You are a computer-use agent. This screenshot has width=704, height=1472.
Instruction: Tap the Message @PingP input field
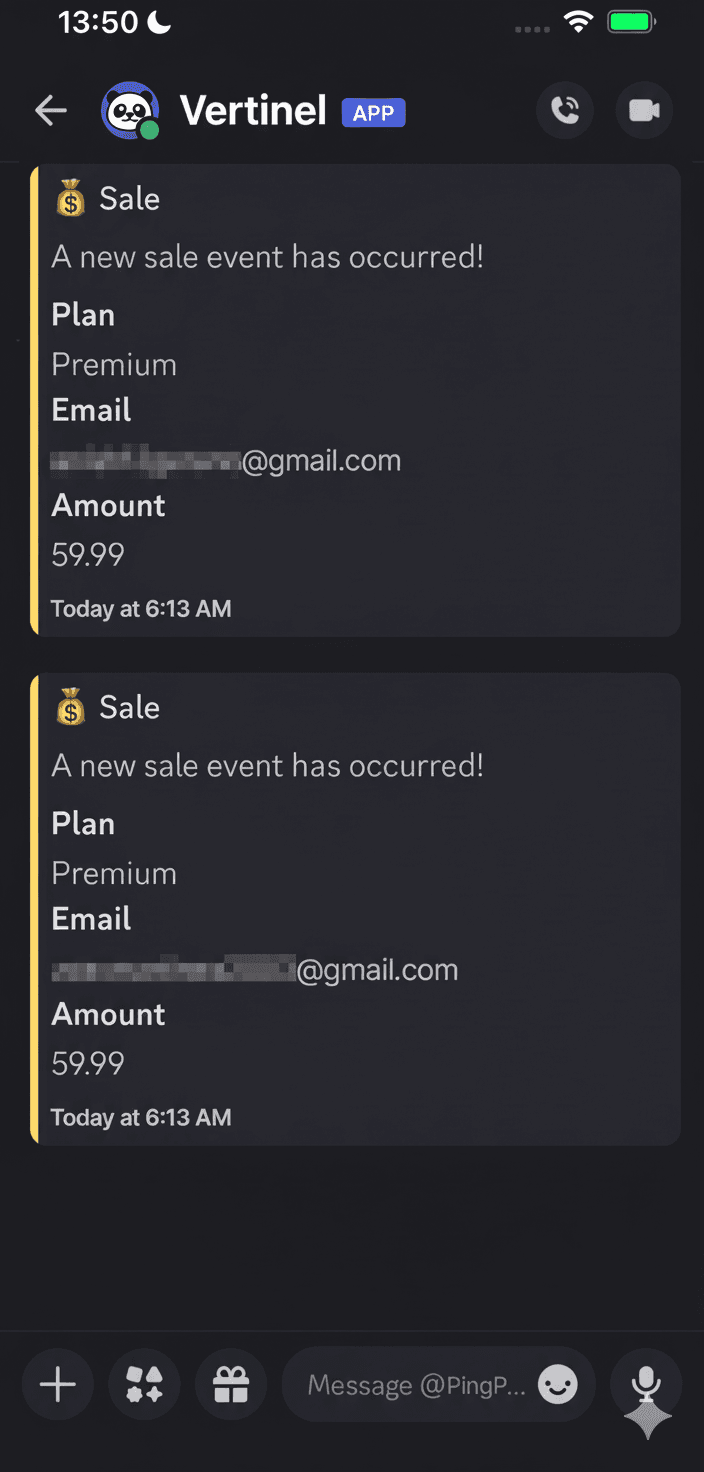tap(420, 1384)
